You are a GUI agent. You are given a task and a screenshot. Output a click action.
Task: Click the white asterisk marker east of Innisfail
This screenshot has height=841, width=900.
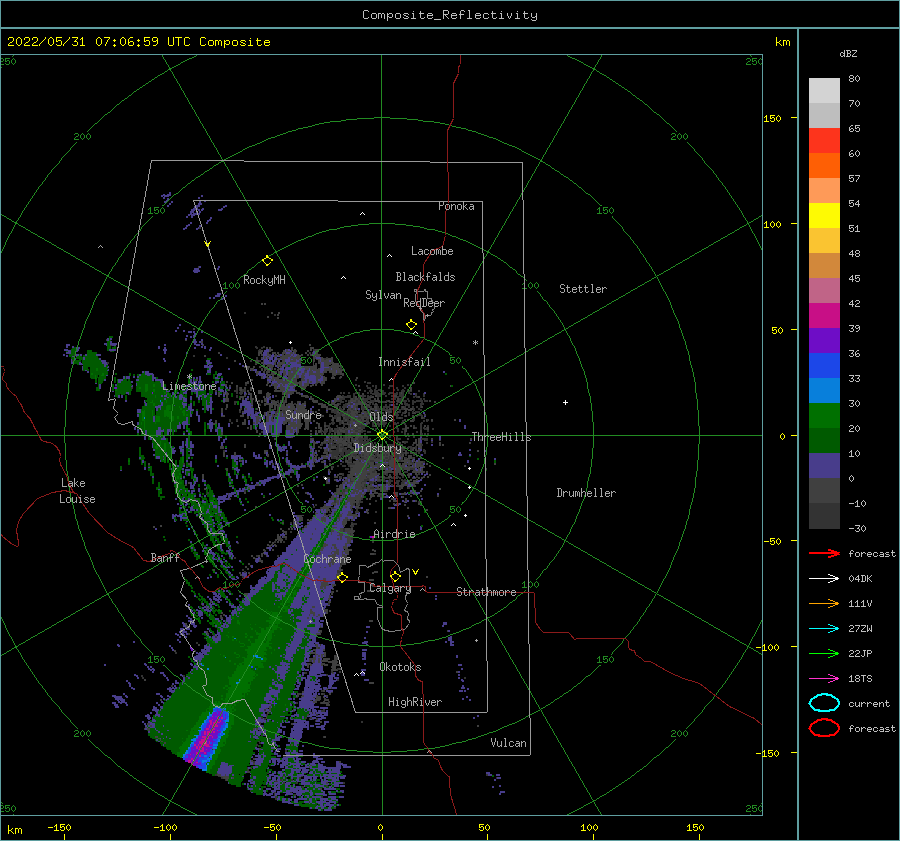[475, 343]
